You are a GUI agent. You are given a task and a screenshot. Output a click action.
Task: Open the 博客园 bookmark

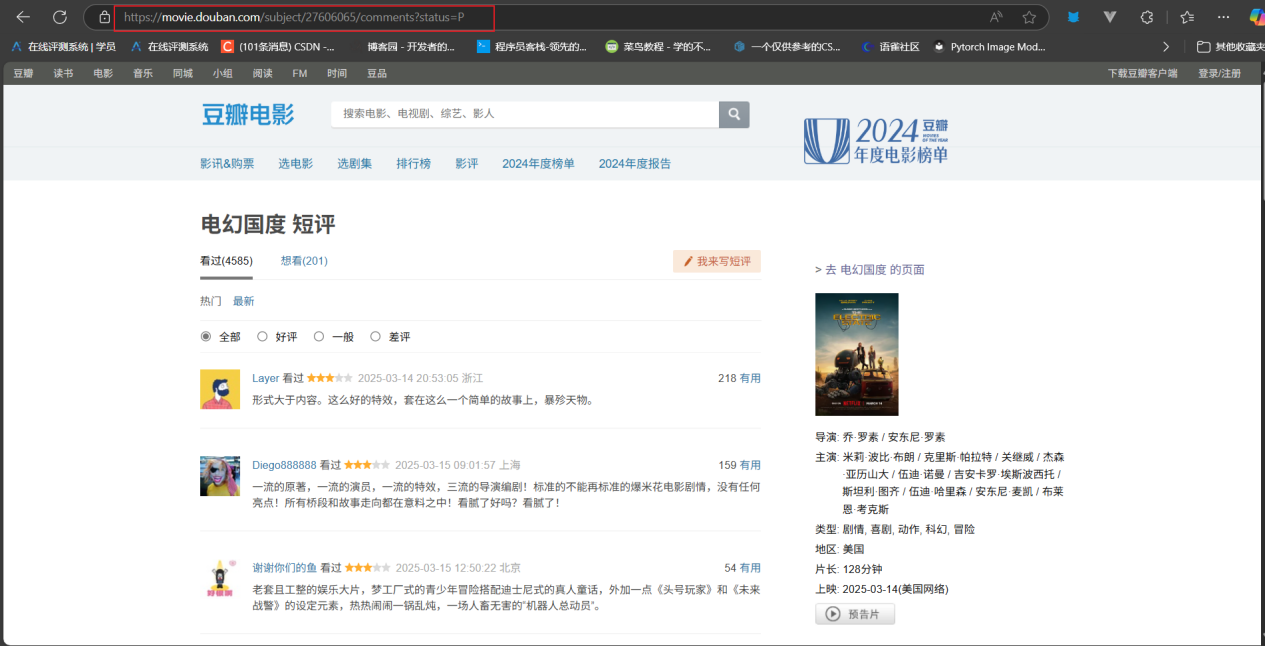[410, 46]
